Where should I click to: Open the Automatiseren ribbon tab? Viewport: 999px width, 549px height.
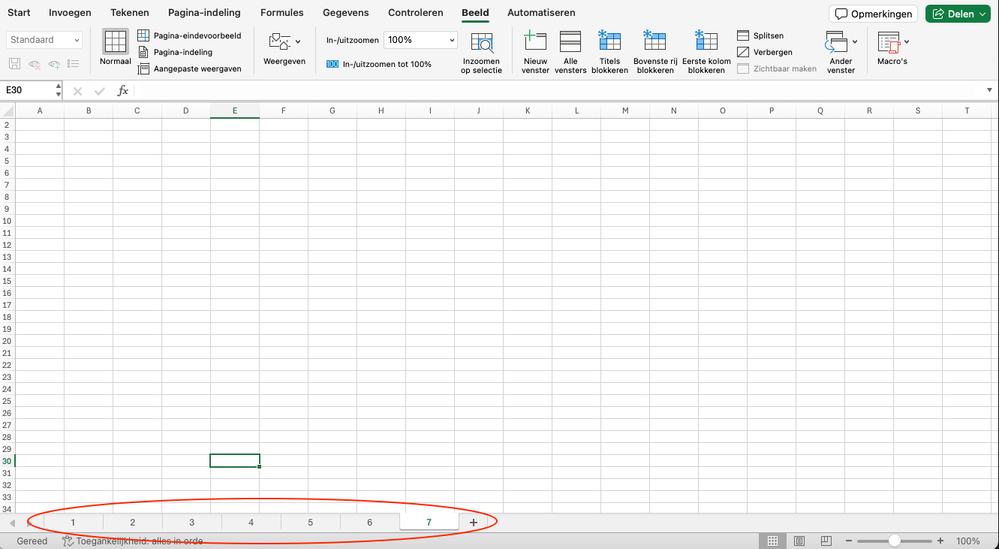(x=541, y=13)
